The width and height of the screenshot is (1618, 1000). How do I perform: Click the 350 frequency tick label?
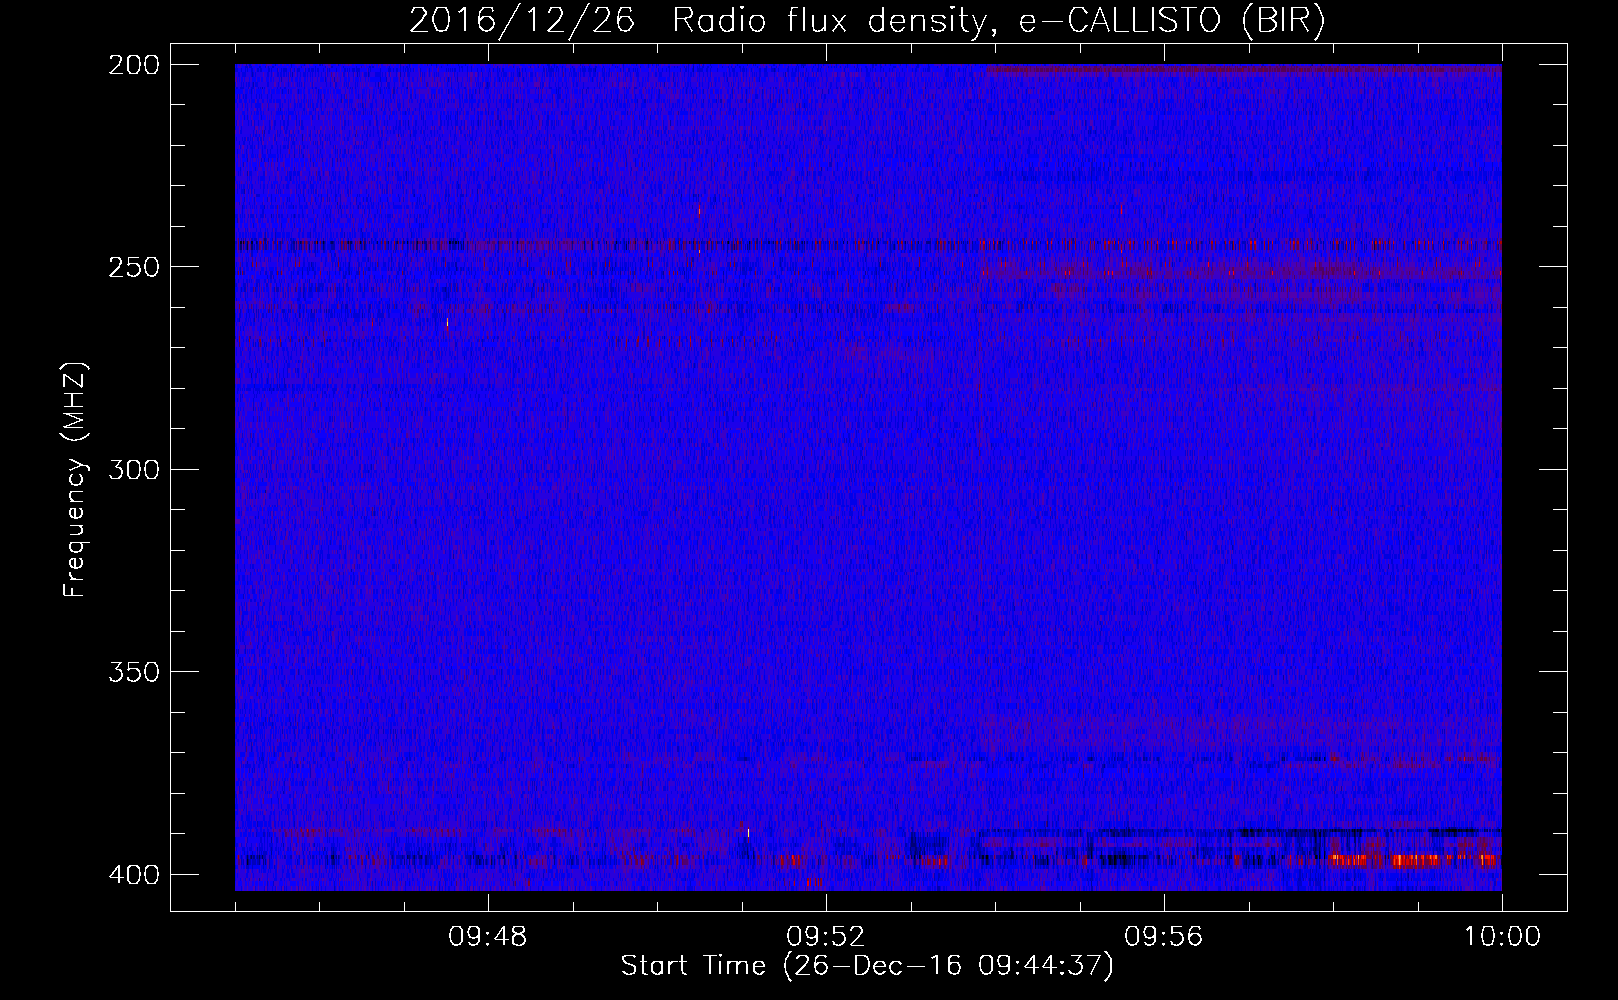tap(134, 672)
